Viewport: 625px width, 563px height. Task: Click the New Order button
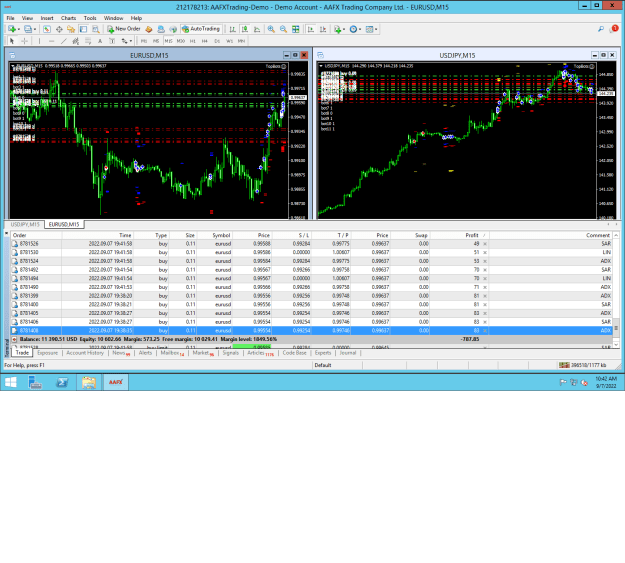pyautogui.click(x=124, y=29)
